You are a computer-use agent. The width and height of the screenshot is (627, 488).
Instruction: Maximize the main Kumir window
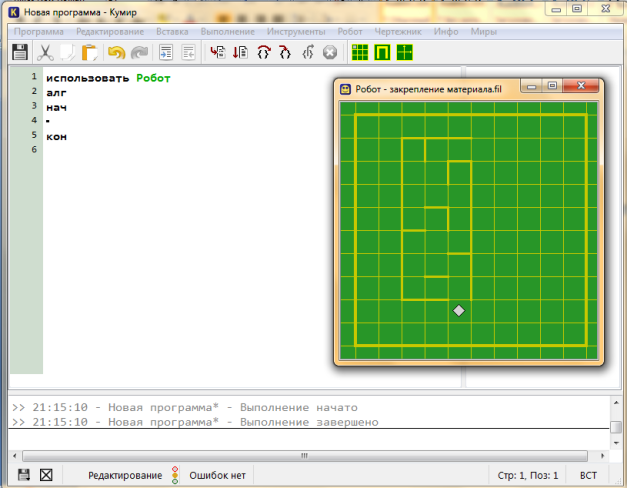tap(577, 9)
